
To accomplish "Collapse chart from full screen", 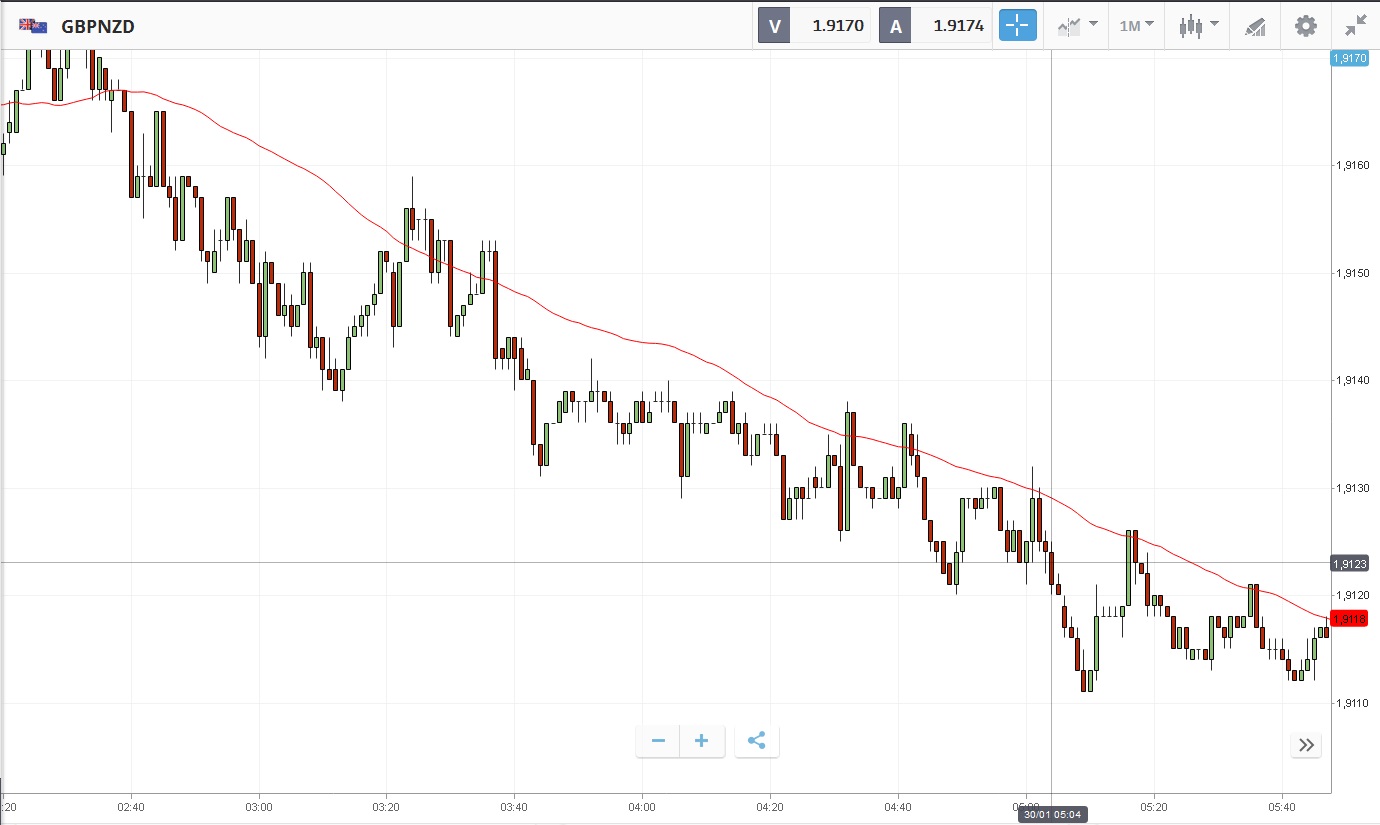I will (x=1355, y=26).
